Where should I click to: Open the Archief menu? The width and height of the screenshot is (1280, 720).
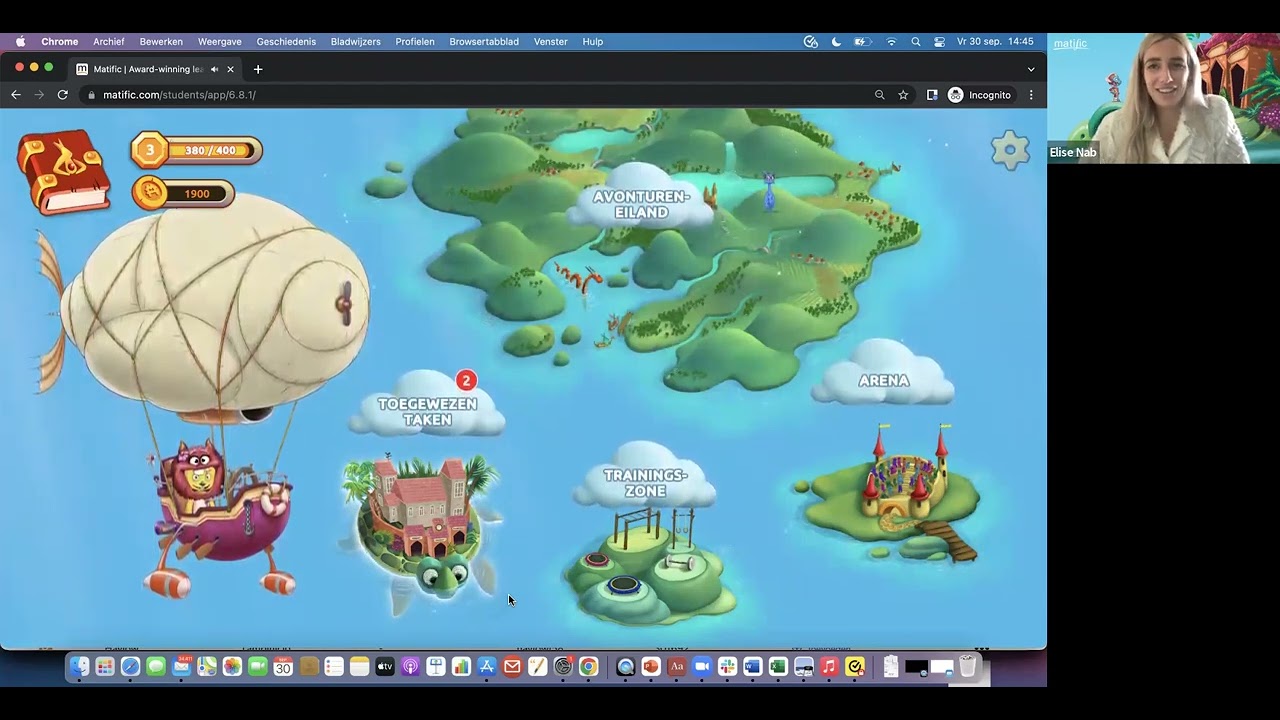[x=109, y=42]
